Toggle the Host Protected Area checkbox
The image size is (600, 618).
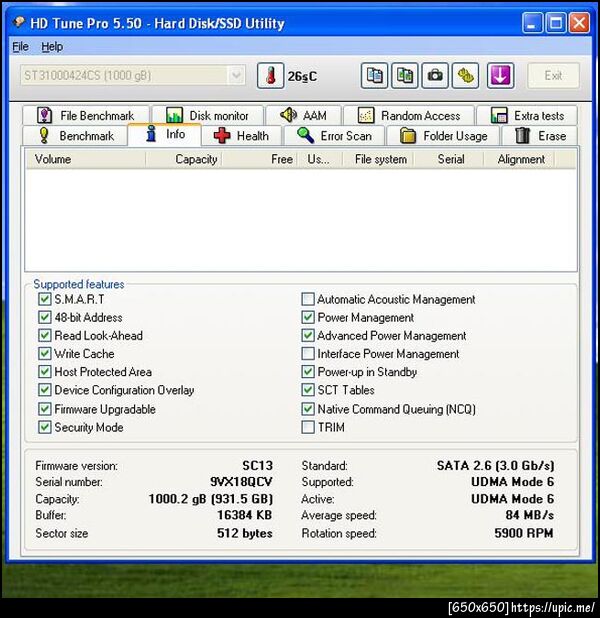tap(45, 372)
